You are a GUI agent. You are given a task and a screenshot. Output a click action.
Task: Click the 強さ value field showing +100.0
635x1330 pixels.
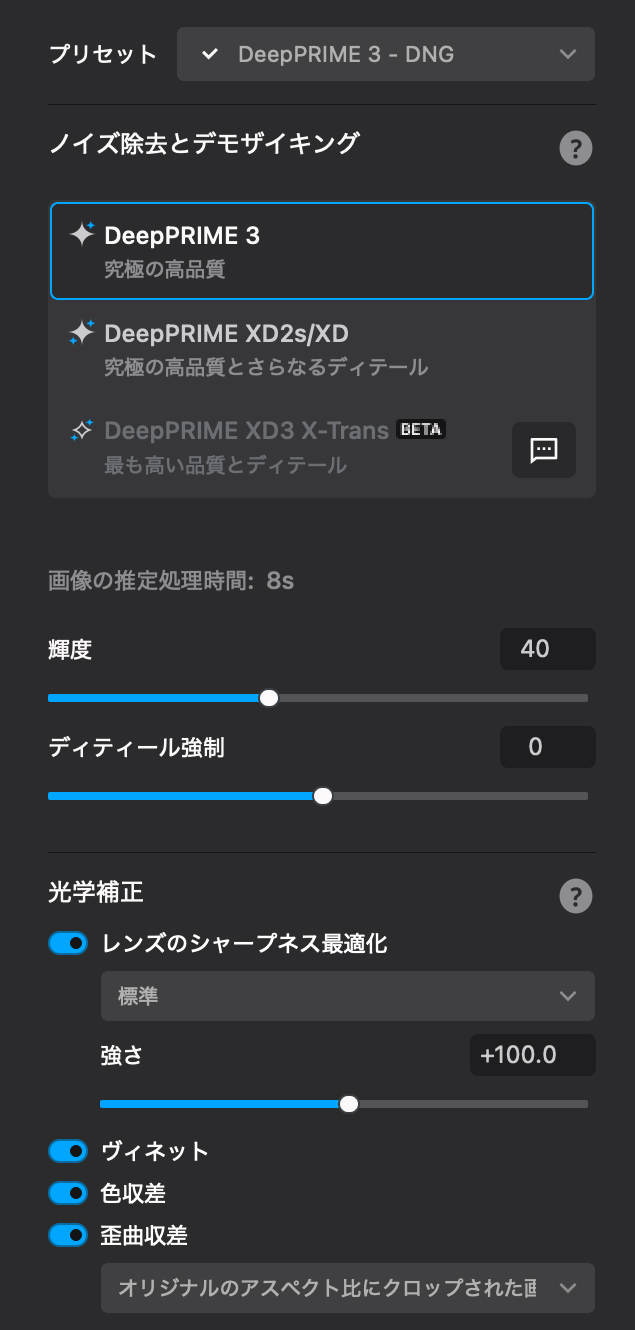[x=532, y=1054]
